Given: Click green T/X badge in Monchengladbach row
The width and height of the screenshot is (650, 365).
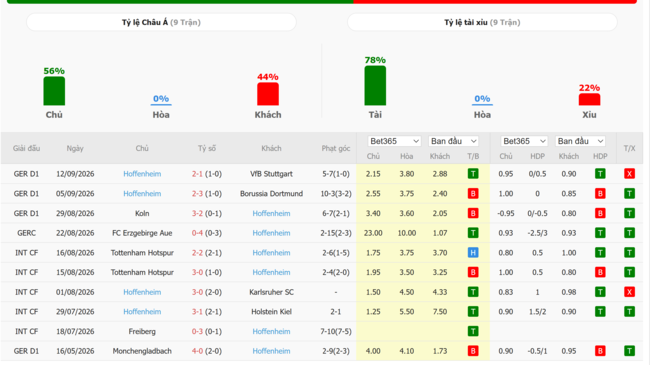Looking at the screenshot, I should pos(629,351).
